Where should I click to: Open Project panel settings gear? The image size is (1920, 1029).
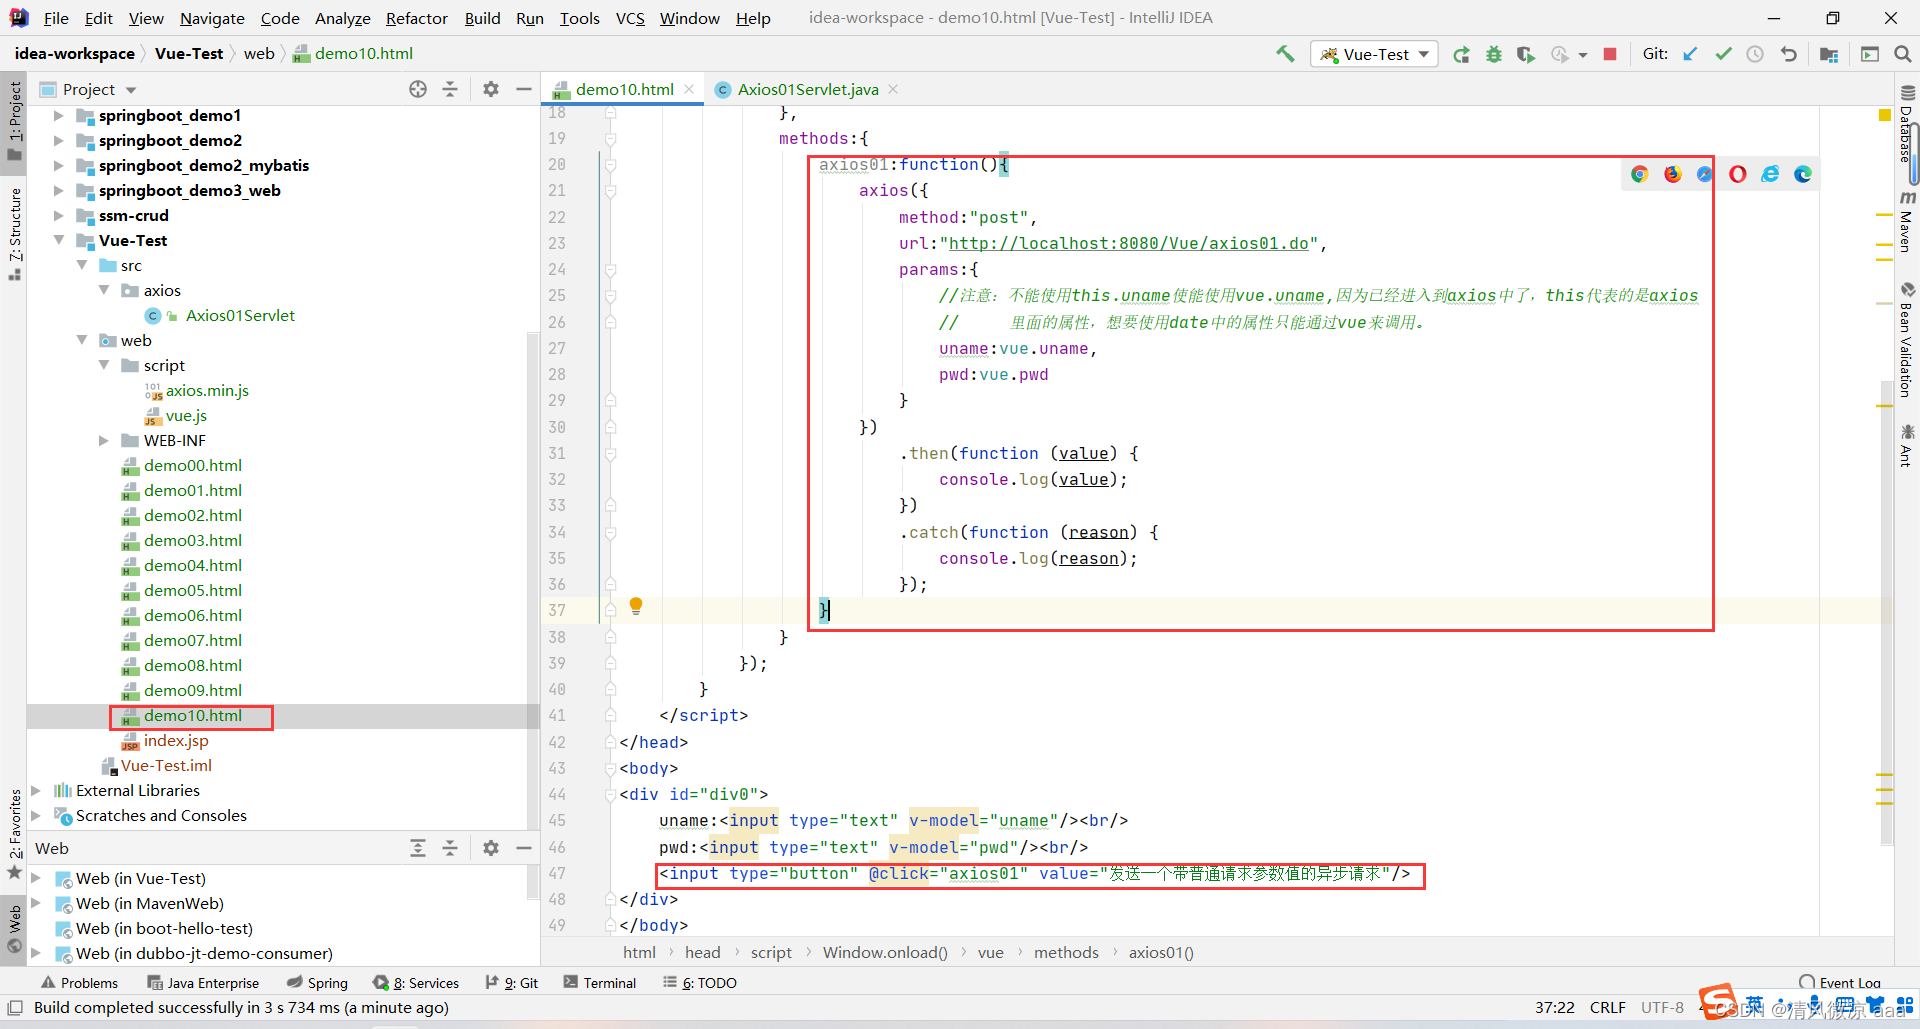coord(491,89)
